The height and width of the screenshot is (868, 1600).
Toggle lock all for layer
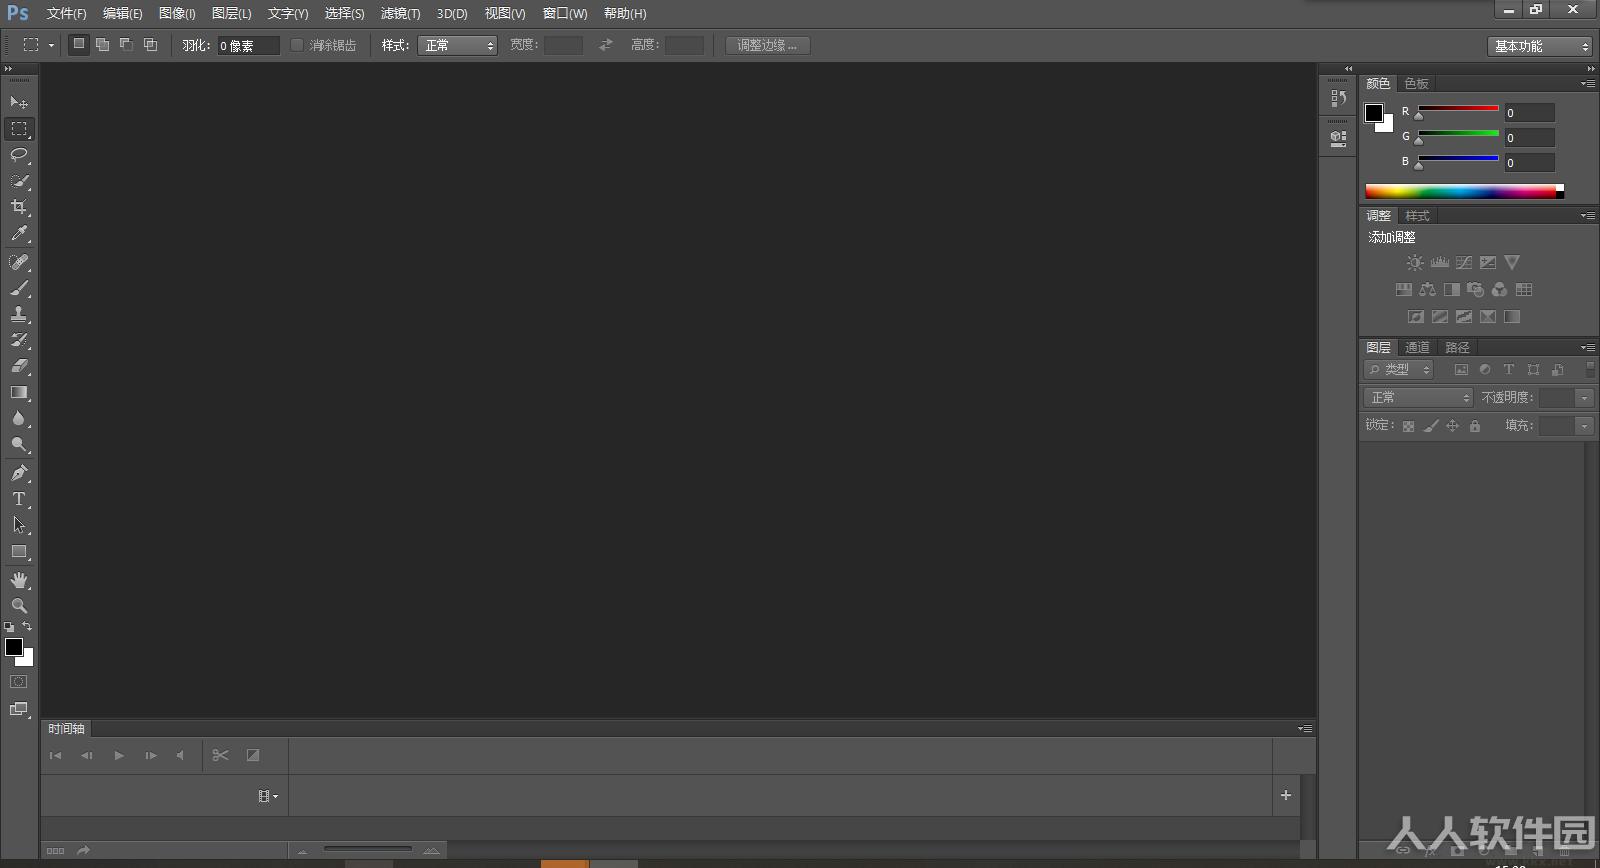point(1475,426)
